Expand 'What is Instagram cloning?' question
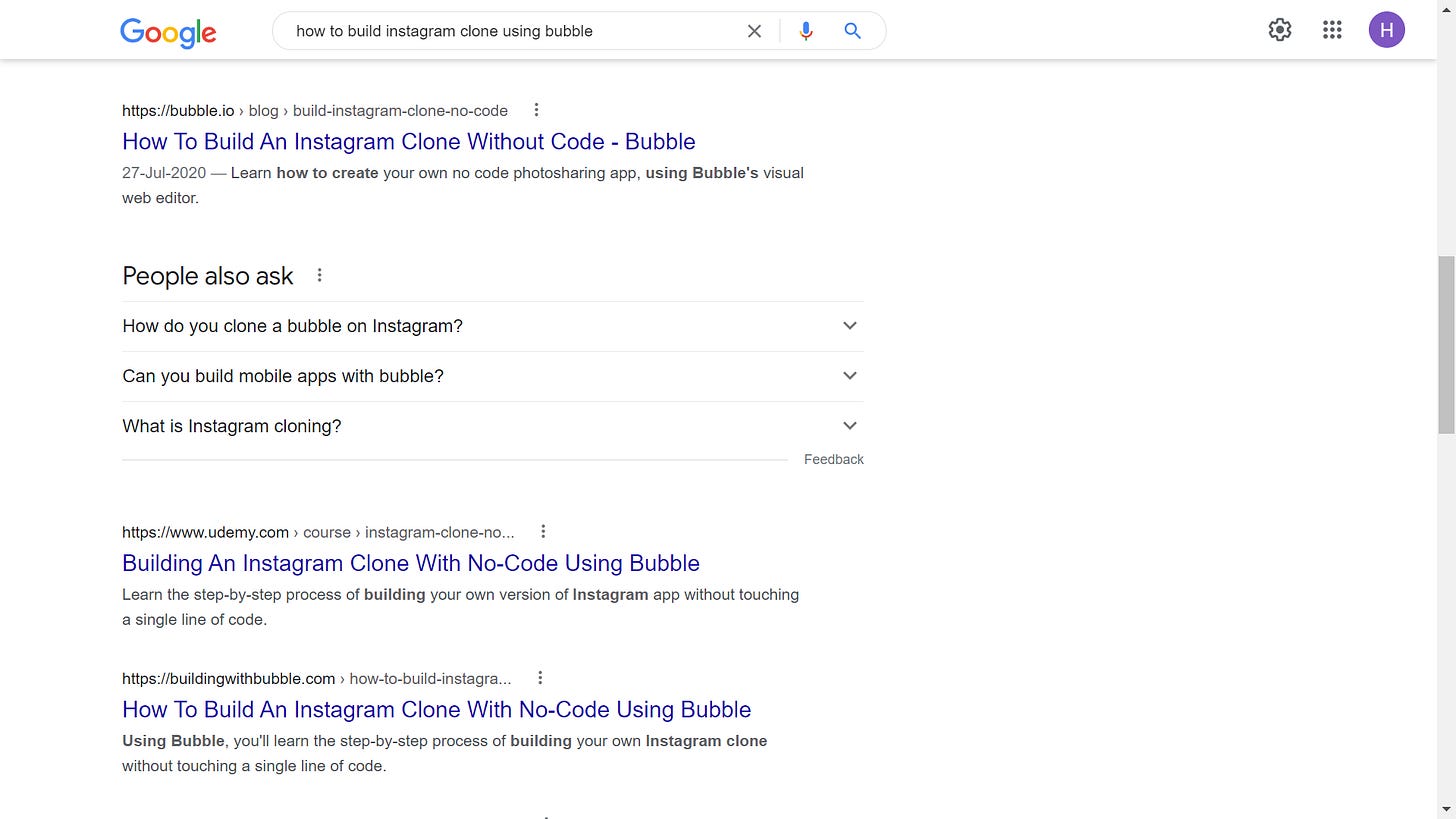The image size is (1456, 819). point(493,426)
